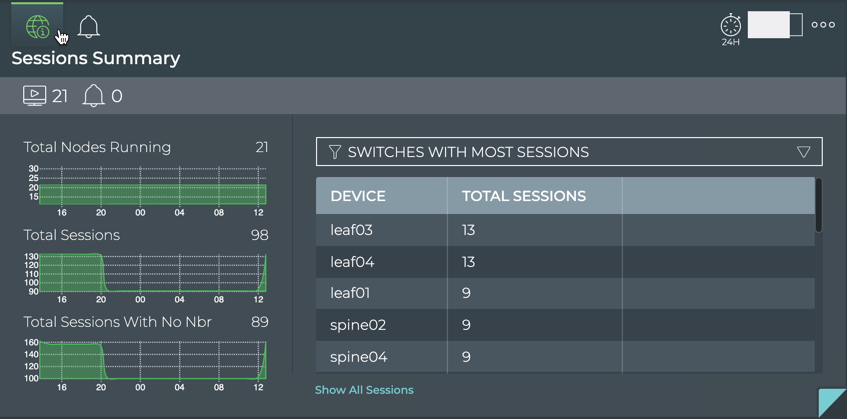Screen dimensions: 847x419
Task: Click the Show All Sessions link
Action: [x=364, y=390]
